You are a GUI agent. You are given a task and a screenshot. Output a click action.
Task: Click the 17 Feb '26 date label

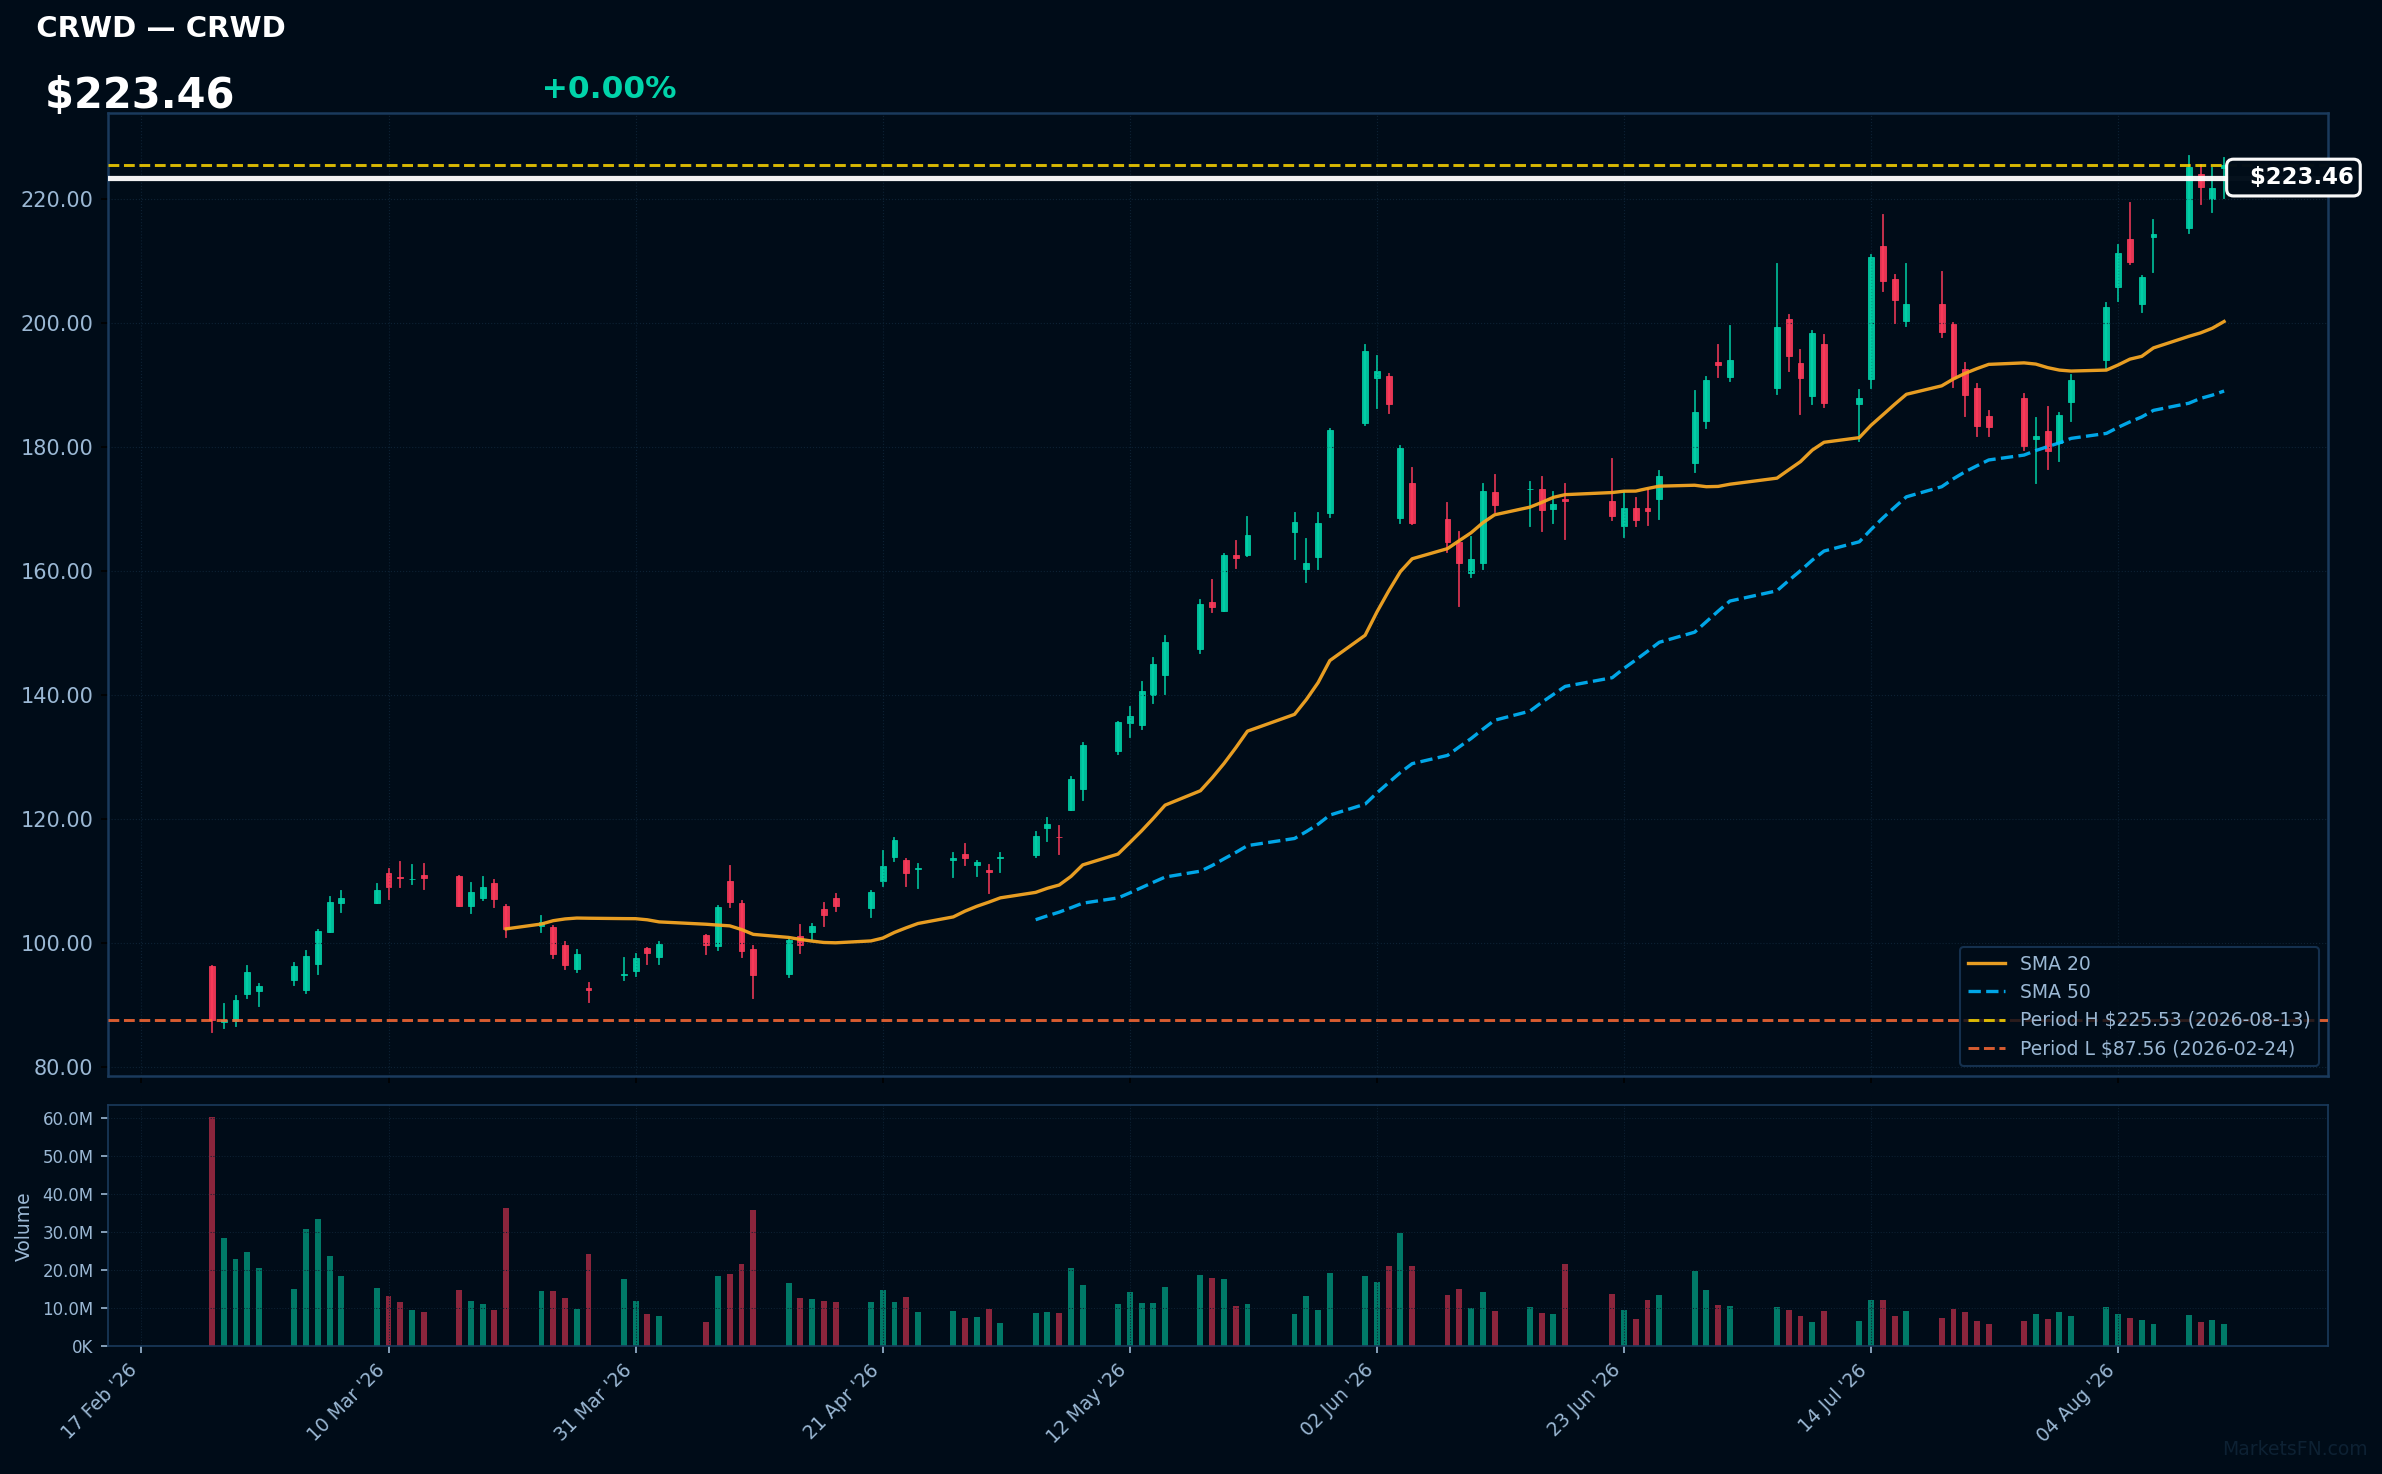pyautogui.click(x=99, y=1401)
